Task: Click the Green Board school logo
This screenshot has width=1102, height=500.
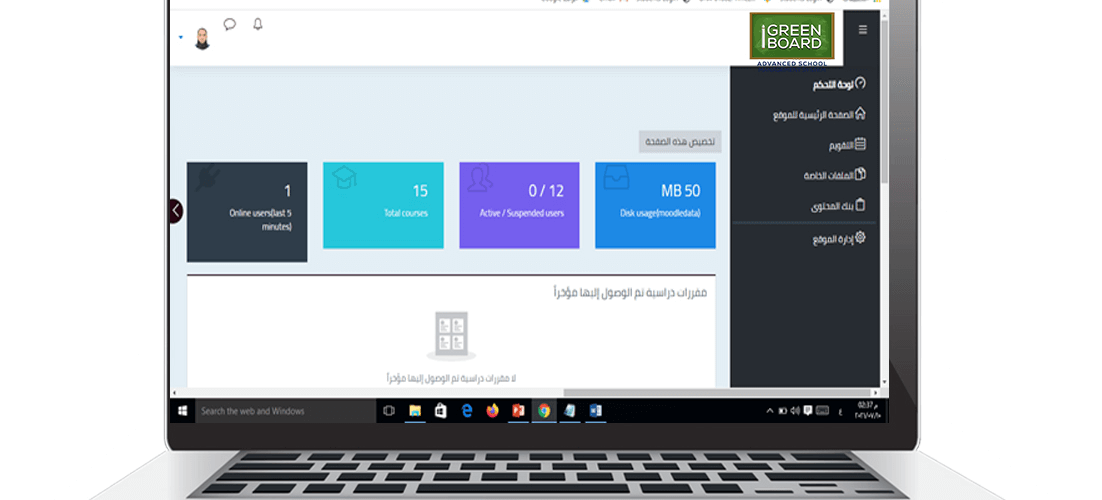Action: [x=791, y=39]
